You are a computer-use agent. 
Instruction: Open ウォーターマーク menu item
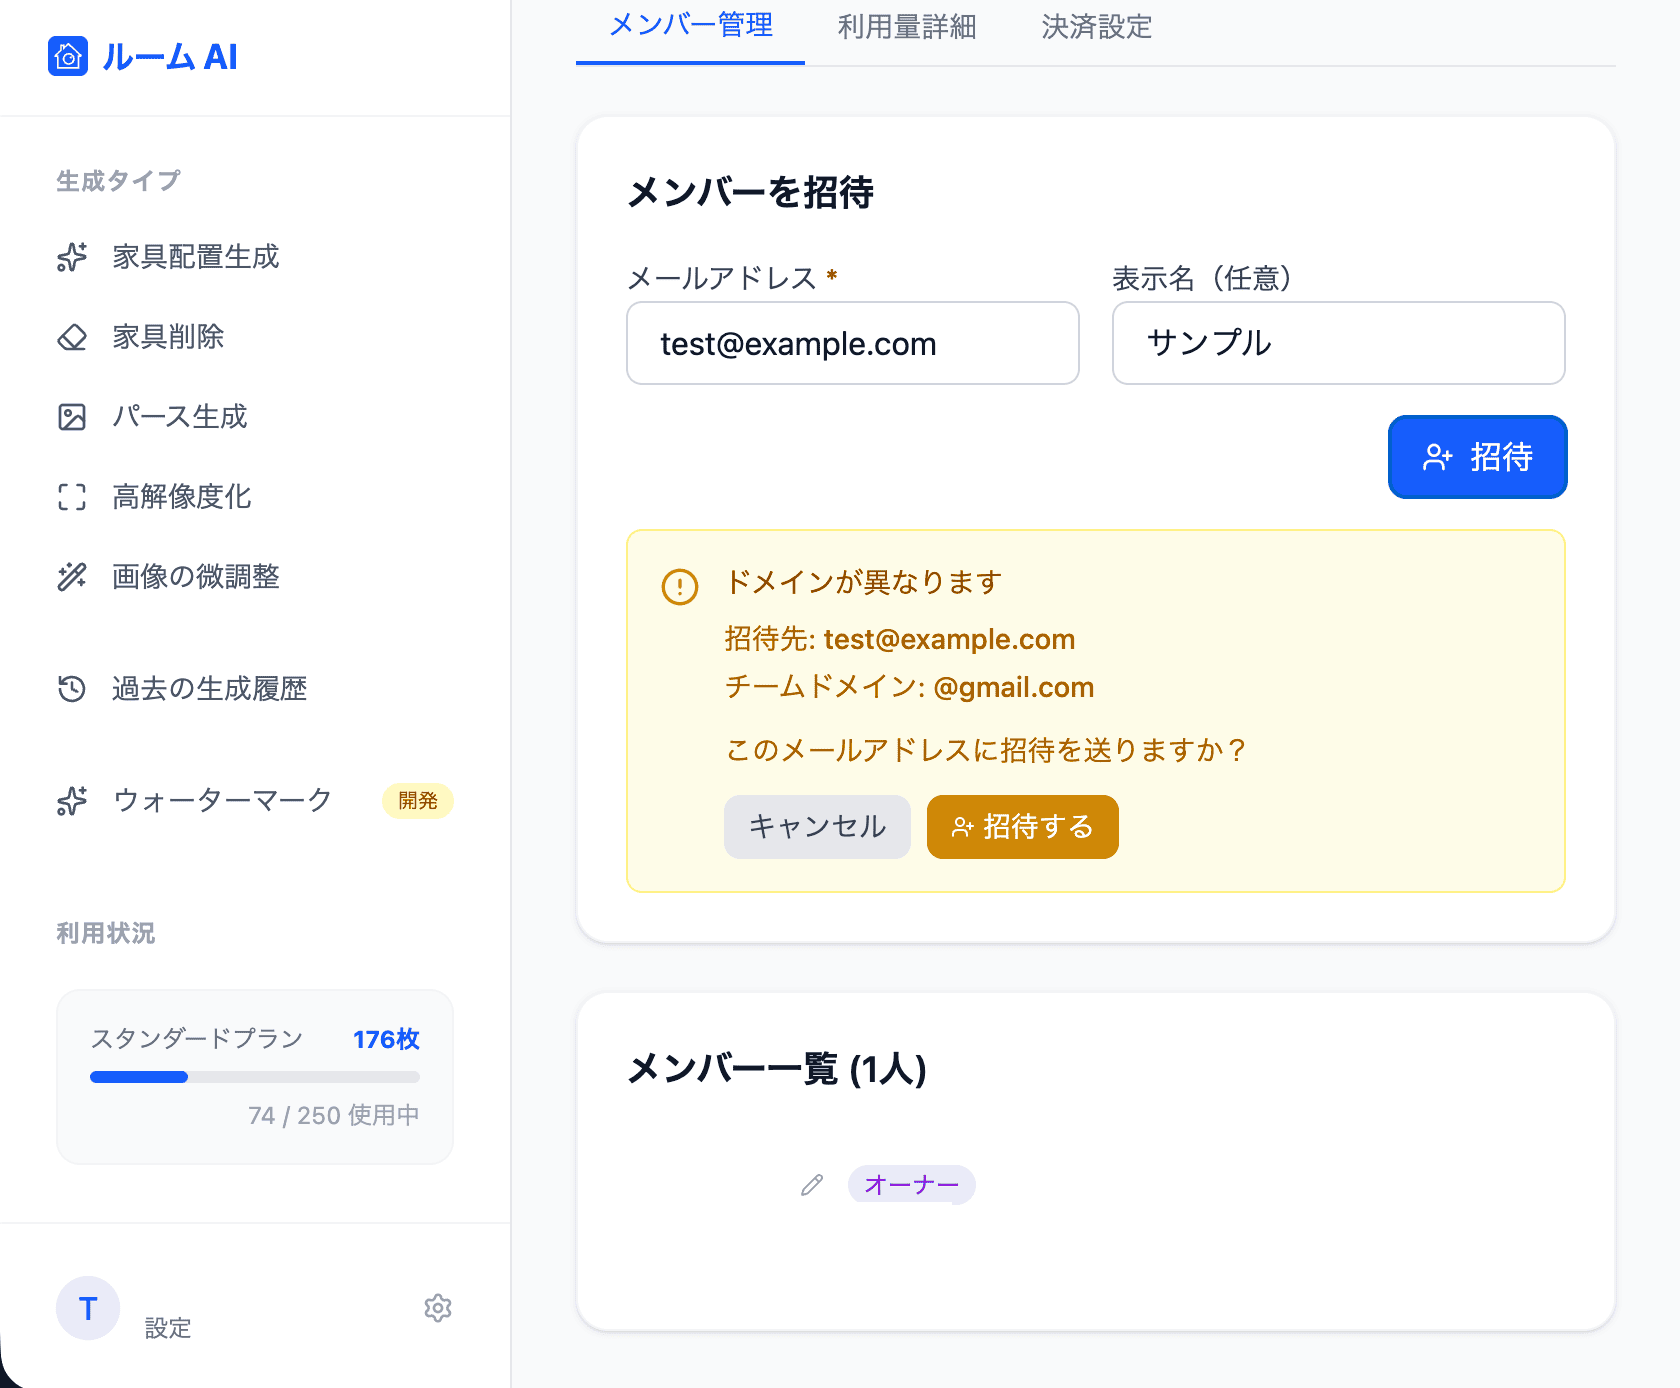coord(222,801)
